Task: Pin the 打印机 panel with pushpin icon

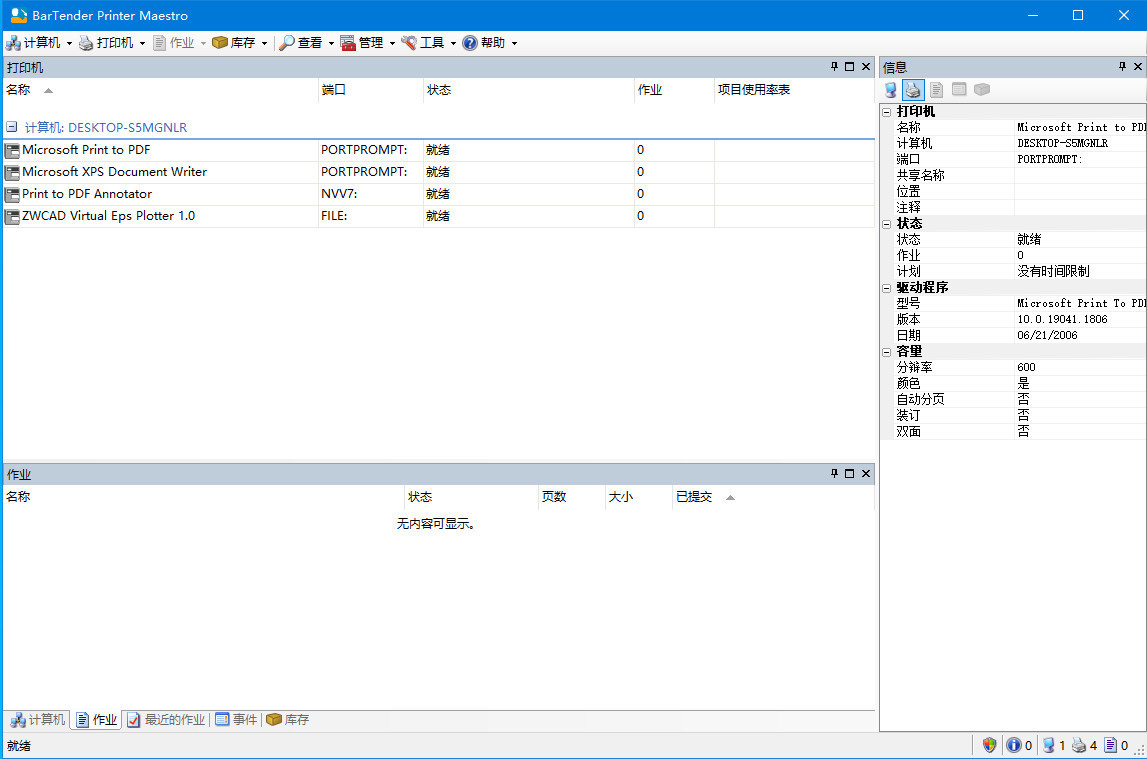Action: [834, 67]
